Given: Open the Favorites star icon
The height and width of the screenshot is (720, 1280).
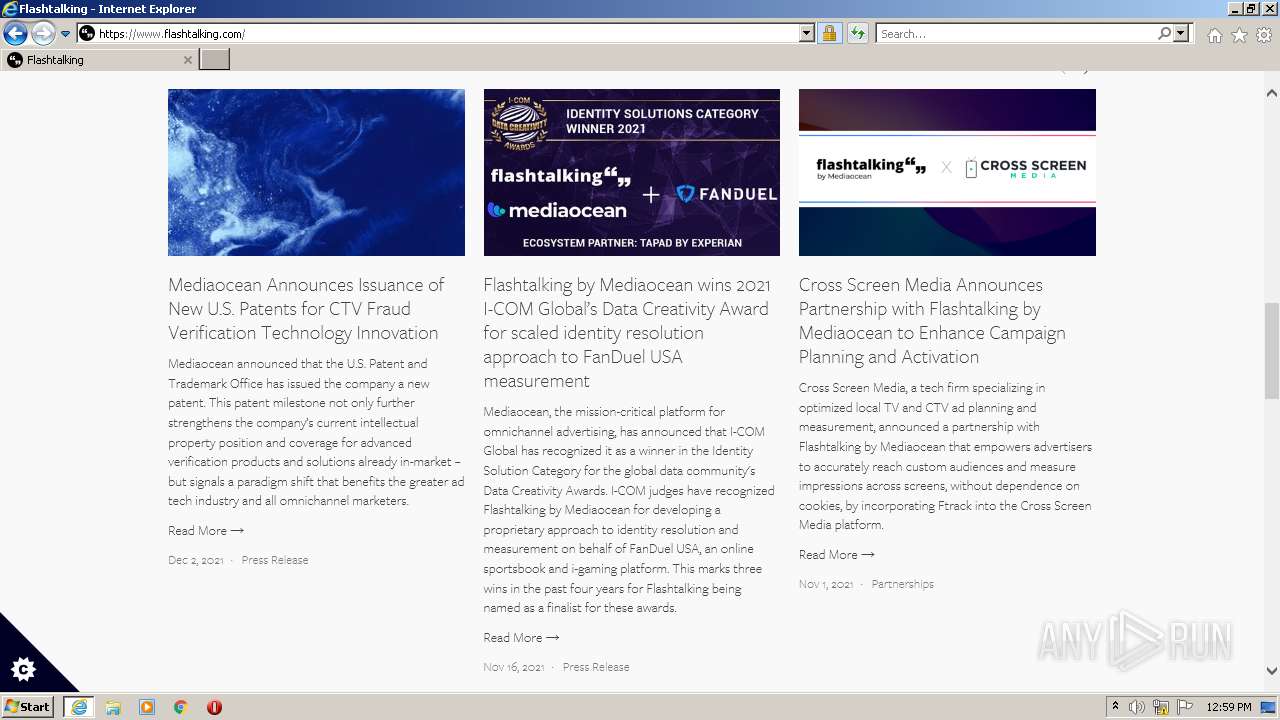Looking at the screenshot, I should click(1239, 35).
